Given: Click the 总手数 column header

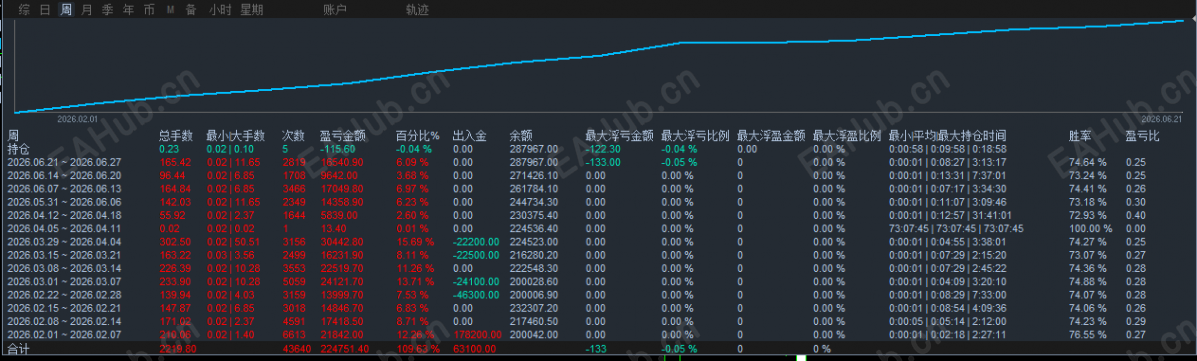Looking at the screenshot, I should coord(176,136).
